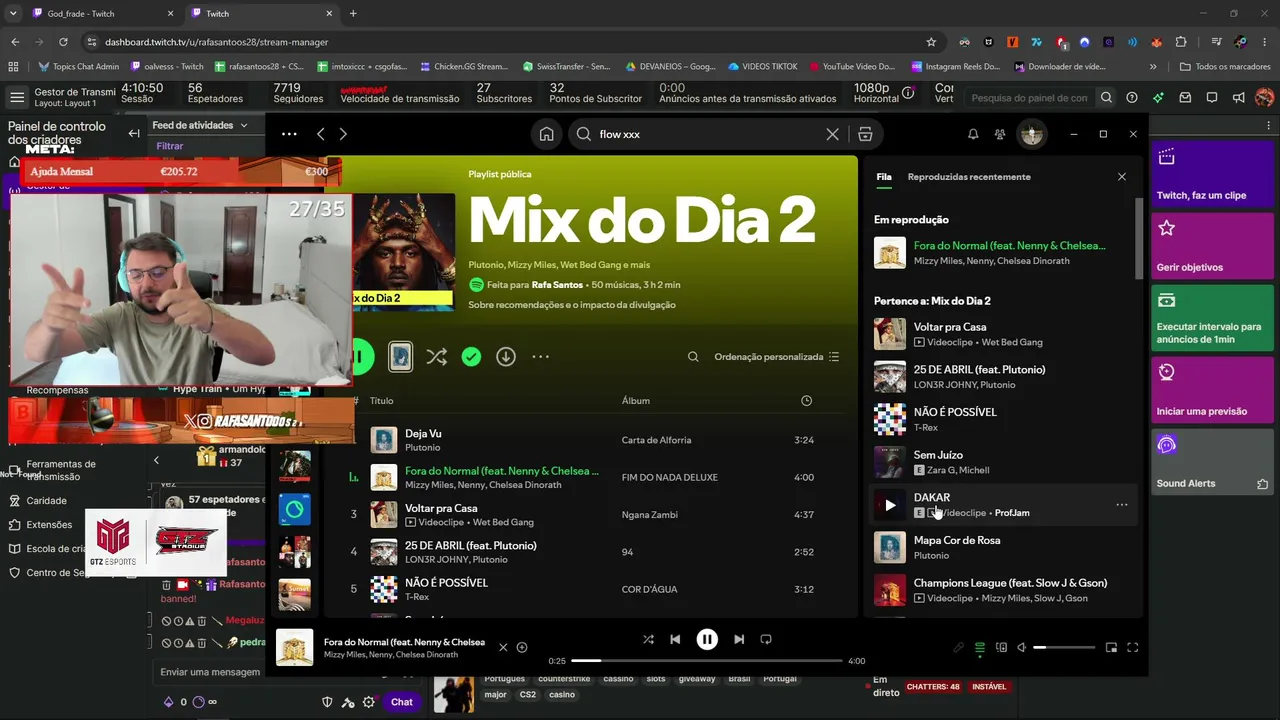
Task: Switch to 'Reproduzidas recentemente' tab
Action: [969, 177]
